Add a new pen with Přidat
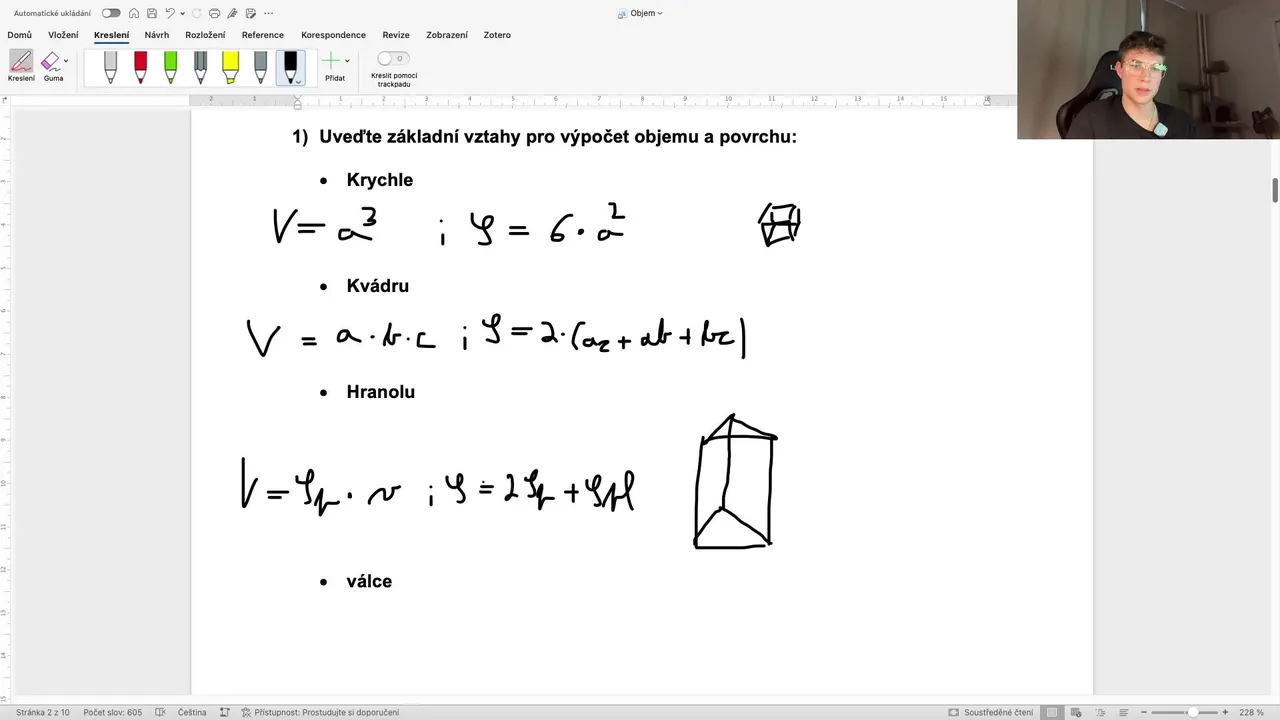This screenshot has height=720, width=1280. tap(334, 67)
